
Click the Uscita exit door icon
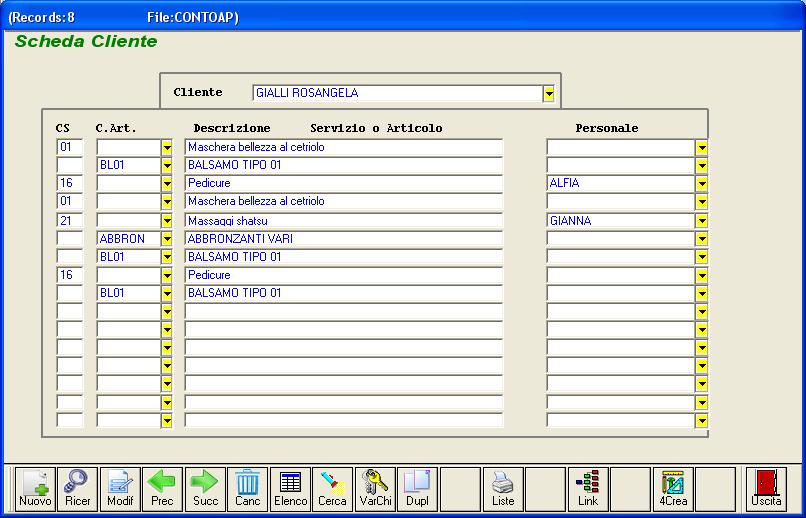[766, 489]
